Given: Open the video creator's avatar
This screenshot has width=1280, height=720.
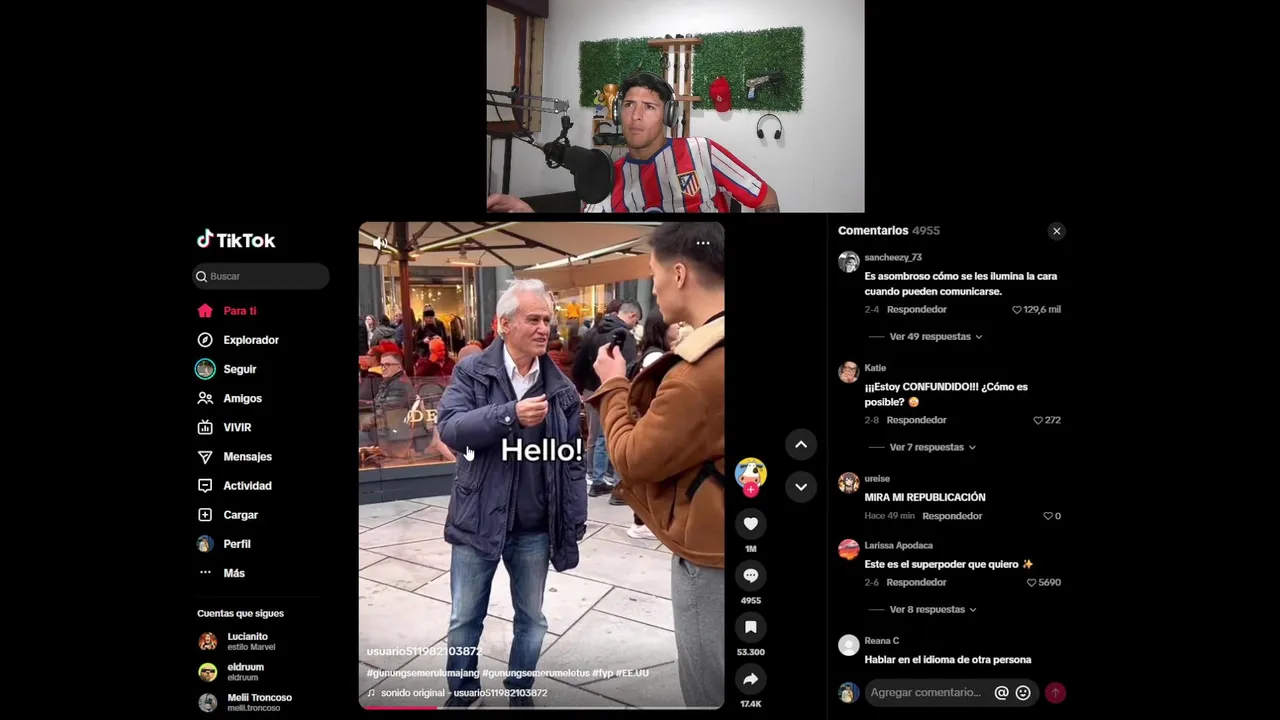Looking at the screenshot, I should pyautogui.click(x=750, y=472).
